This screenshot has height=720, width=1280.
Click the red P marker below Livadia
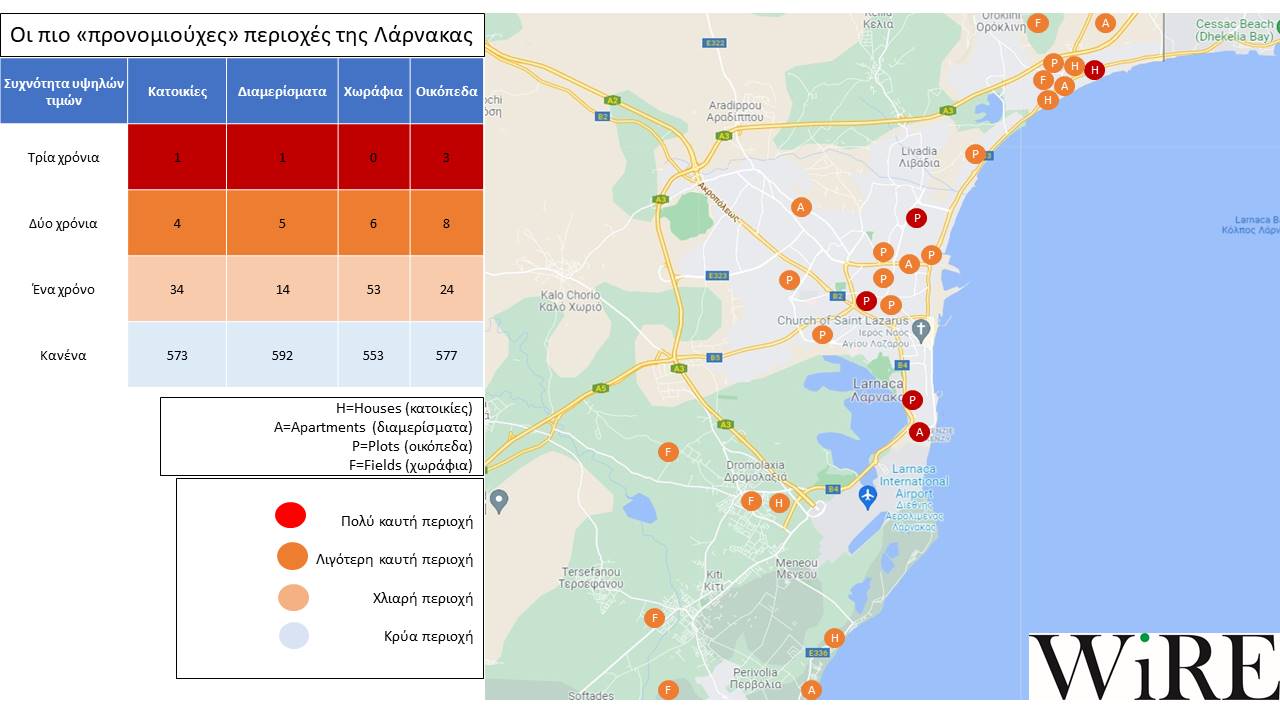(x=915, y=217)
